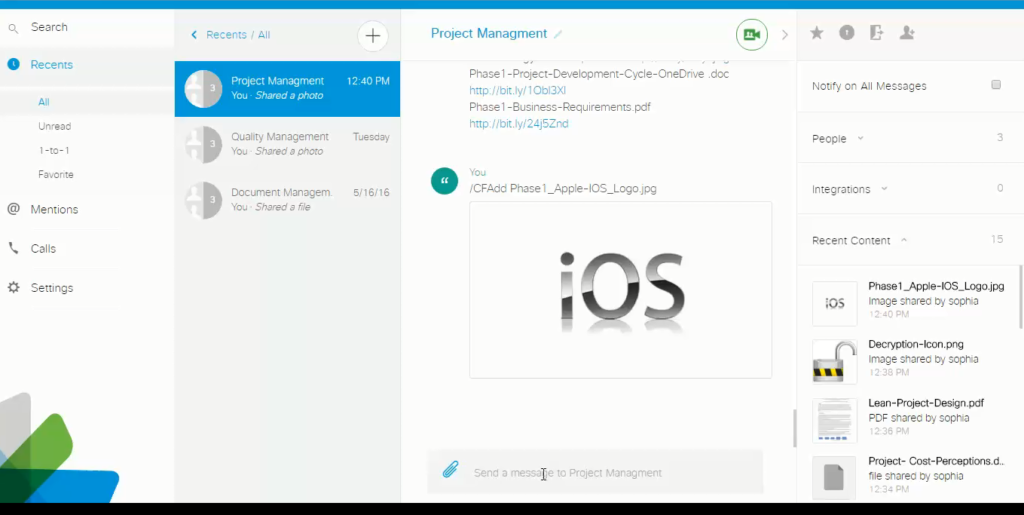The image size is (1024, 515).
Task: Click Recents breadcrumb link
Action: point(226,35)
